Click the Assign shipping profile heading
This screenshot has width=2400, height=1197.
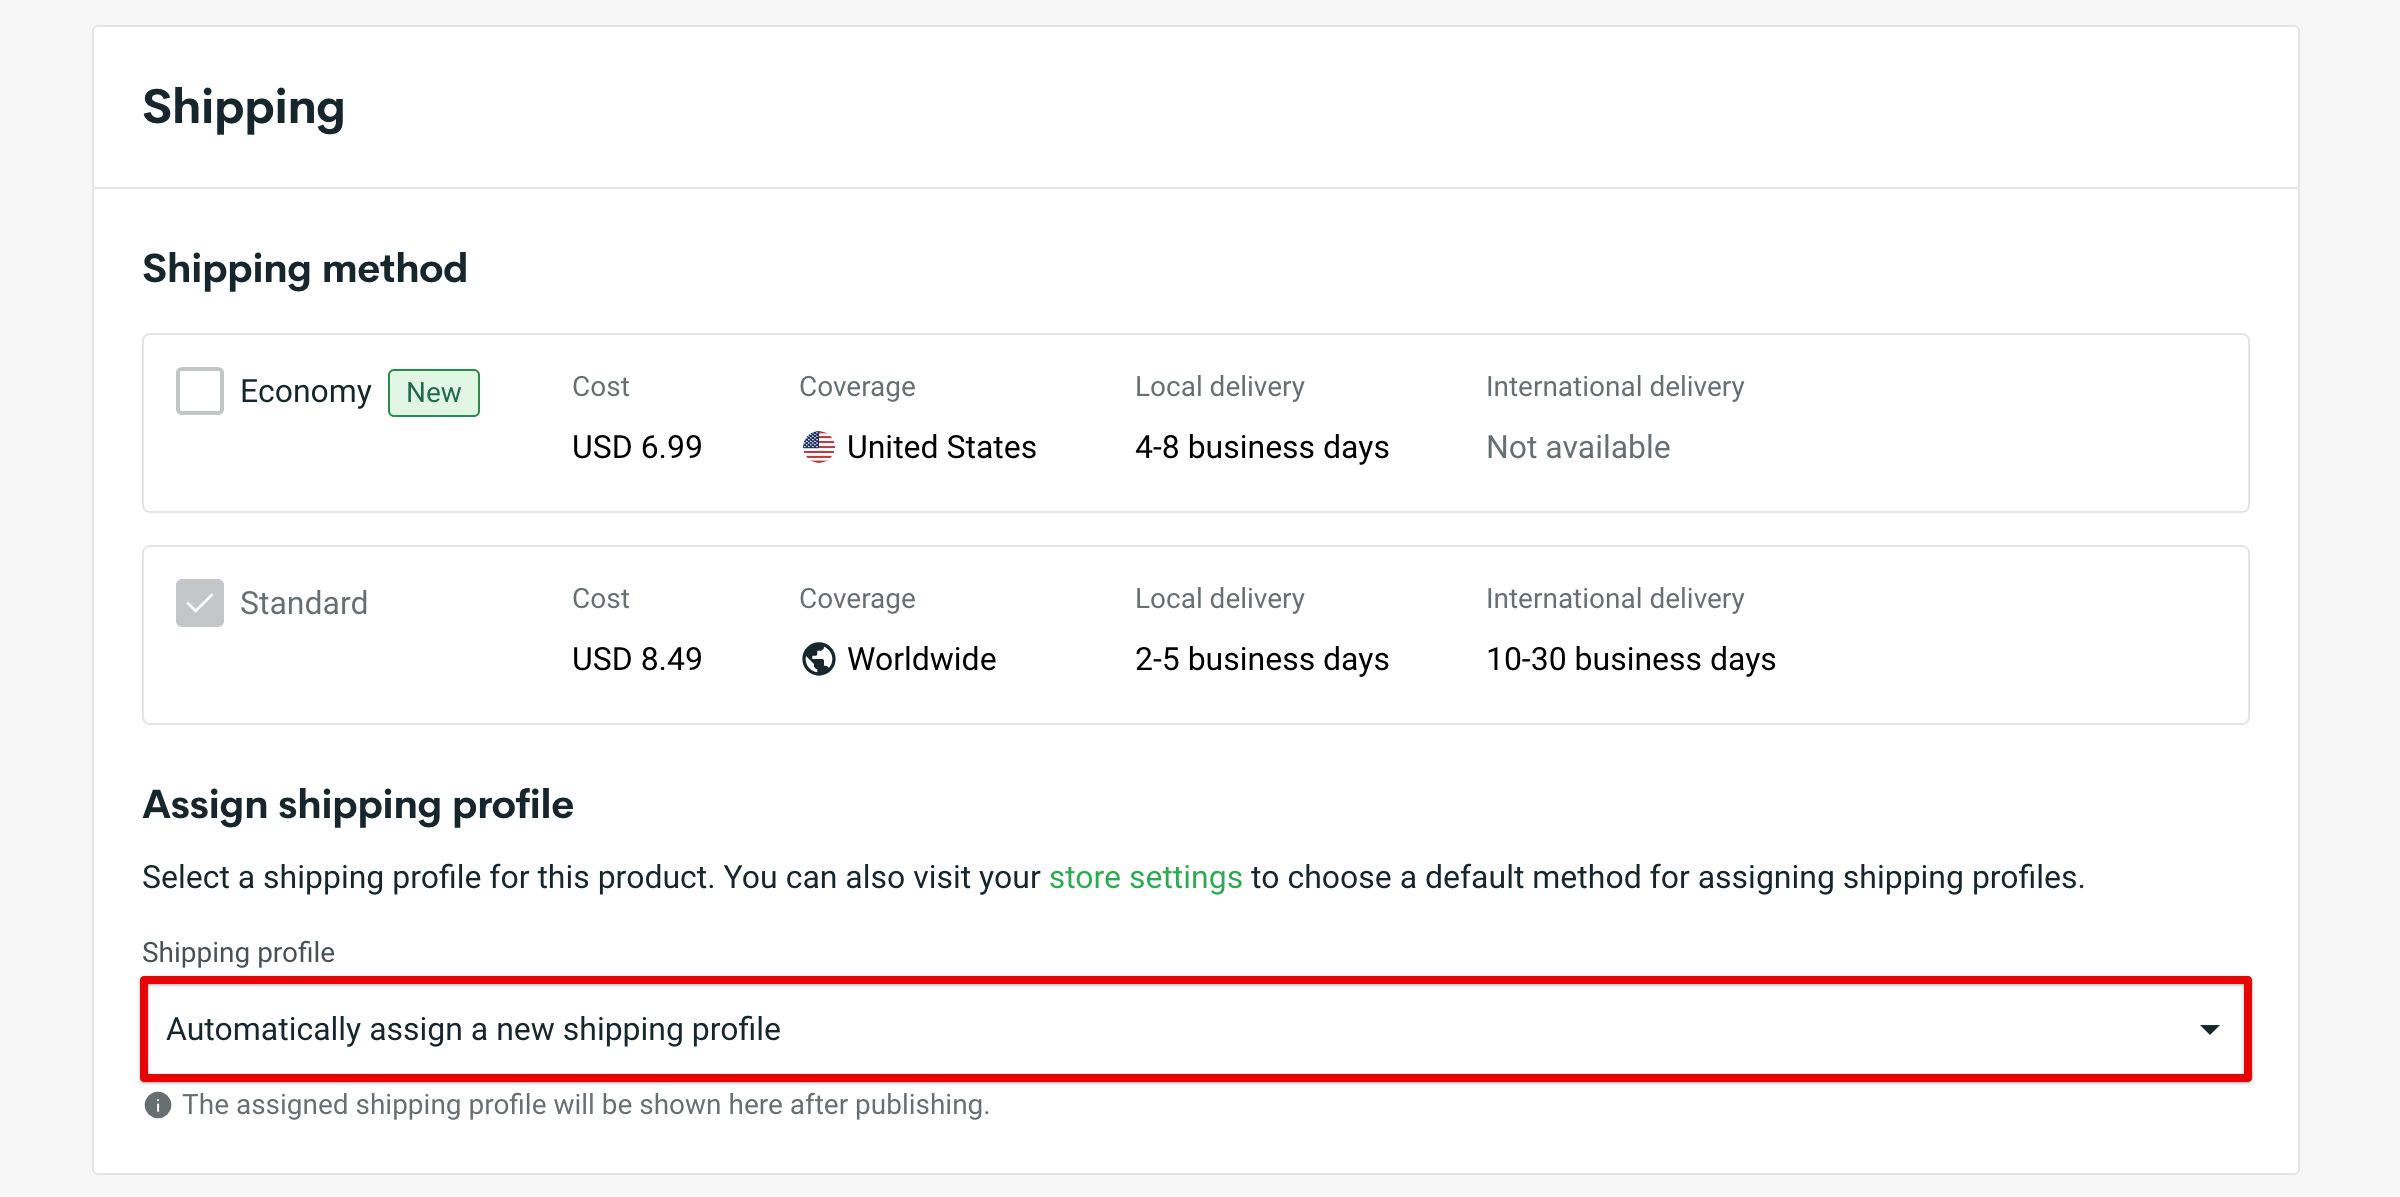tap(358, 804)
